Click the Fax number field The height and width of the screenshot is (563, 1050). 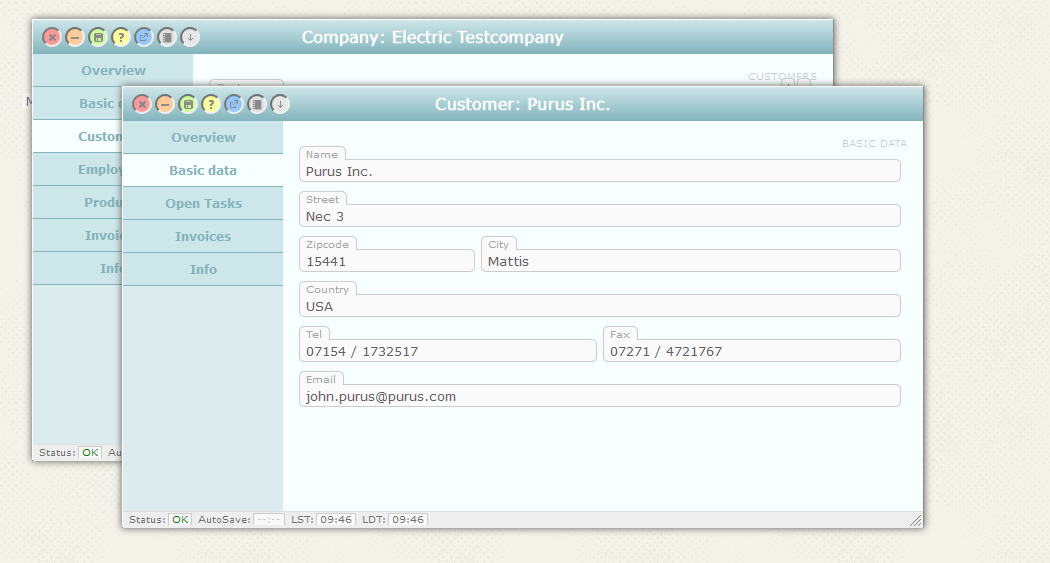751,351
